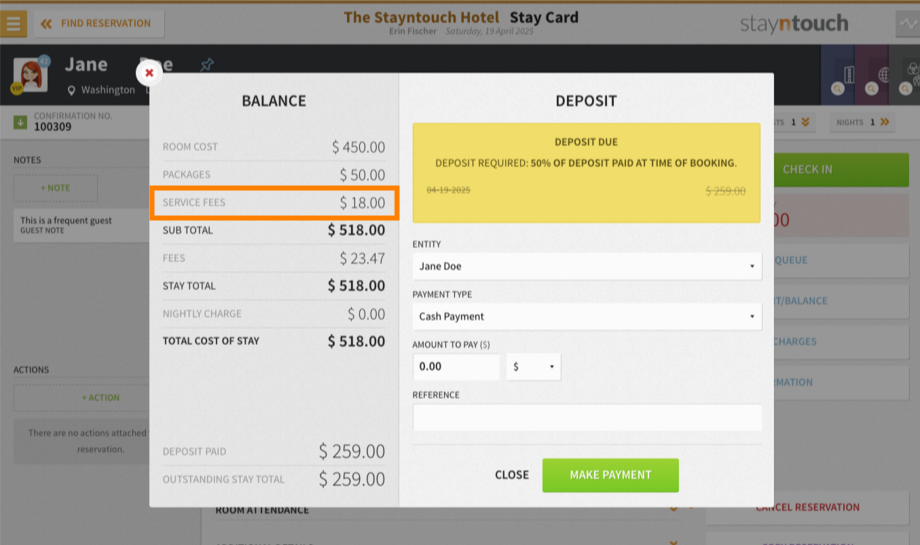Click the Nightly Charge value $ 0.00
920x545 pixels.
366,314
